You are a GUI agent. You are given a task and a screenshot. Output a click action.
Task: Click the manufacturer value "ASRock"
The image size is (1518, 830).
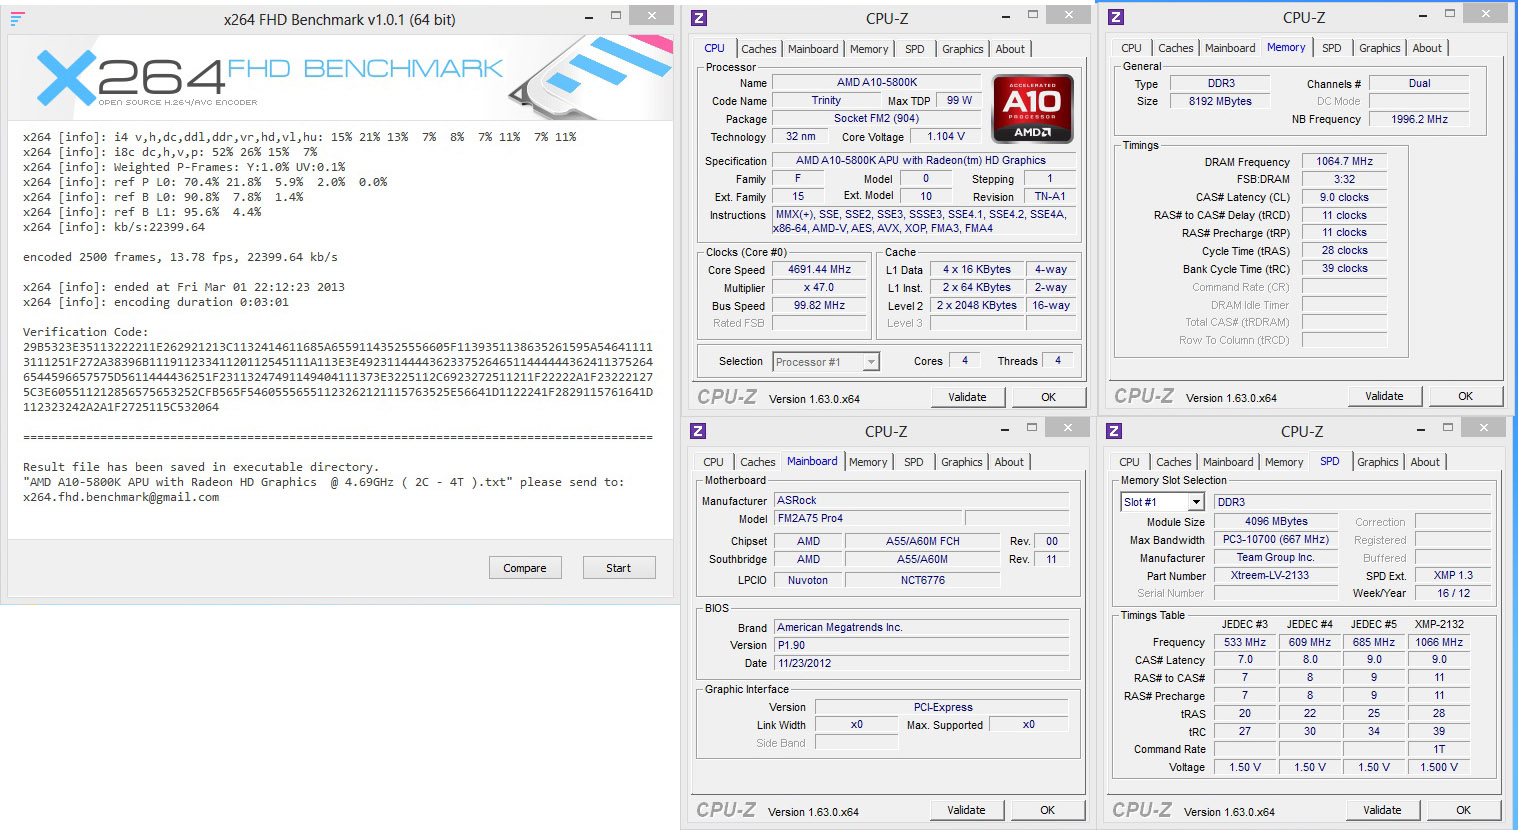pyautogui.click(x=921, y=500)
